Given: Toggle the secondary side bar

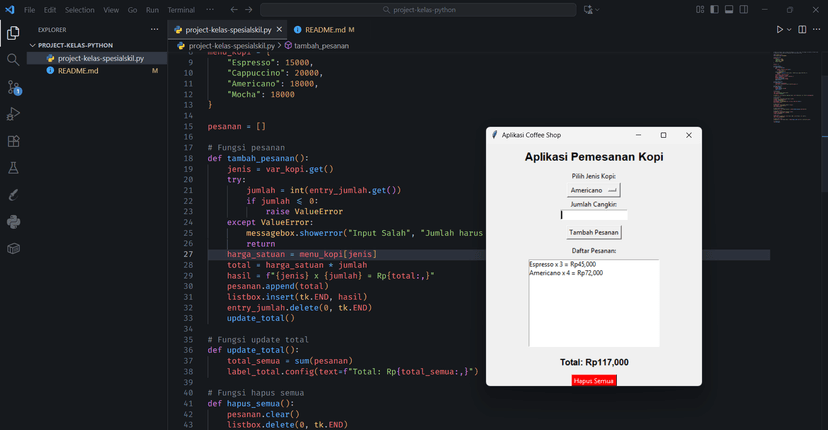Looking at the screenshot, I should tap(744, 10).
